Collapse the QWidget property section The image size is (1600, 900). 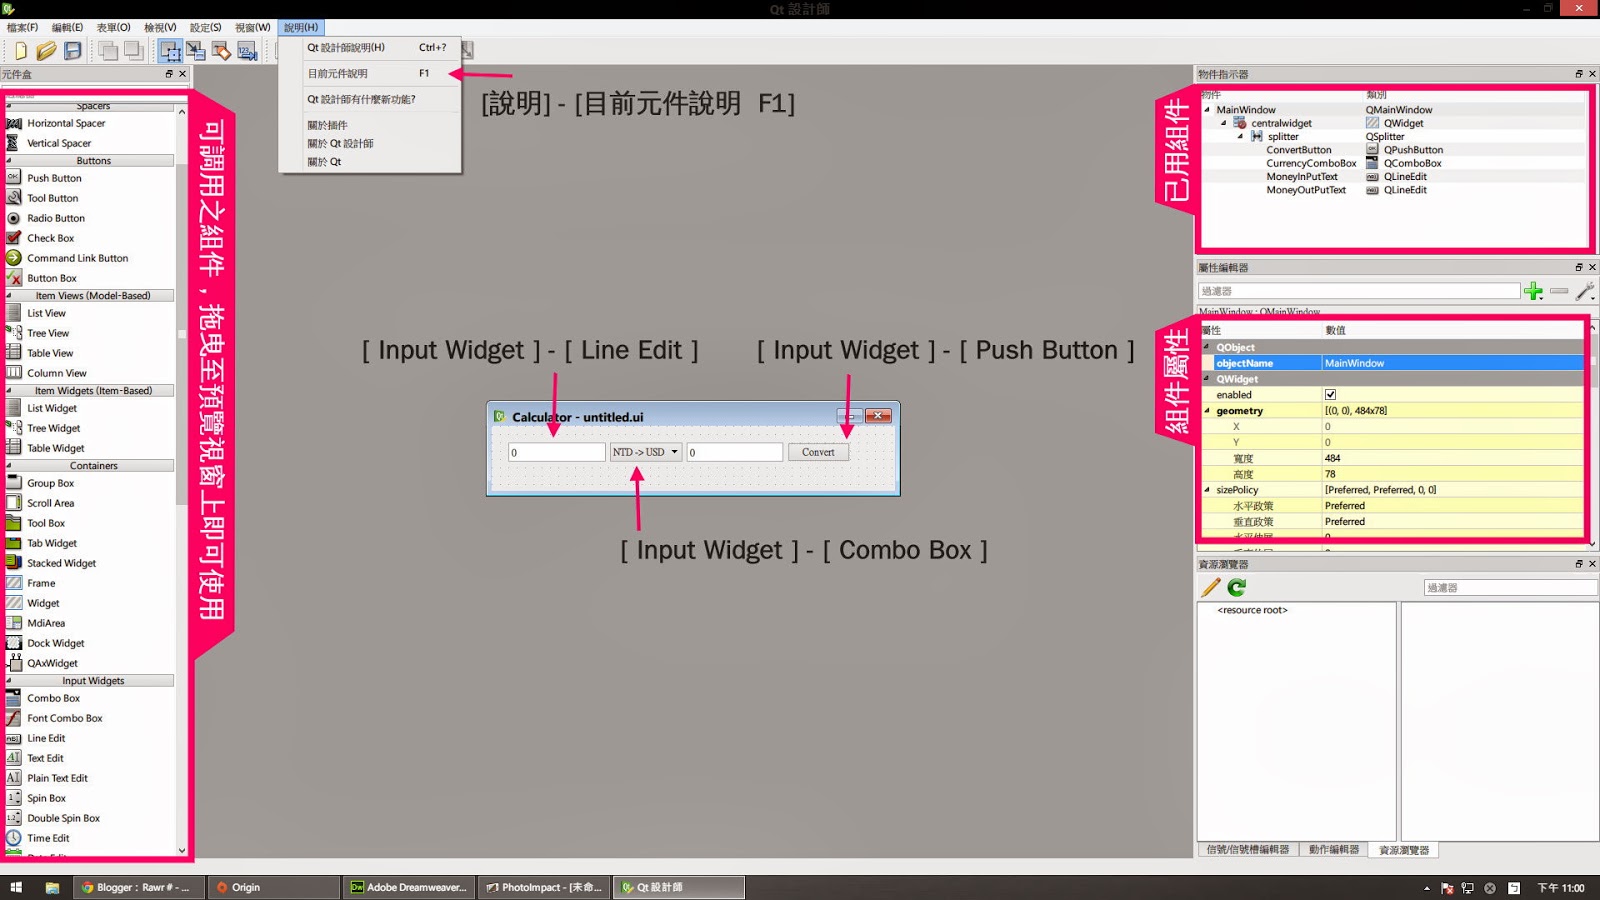(x=1207, y=379)
